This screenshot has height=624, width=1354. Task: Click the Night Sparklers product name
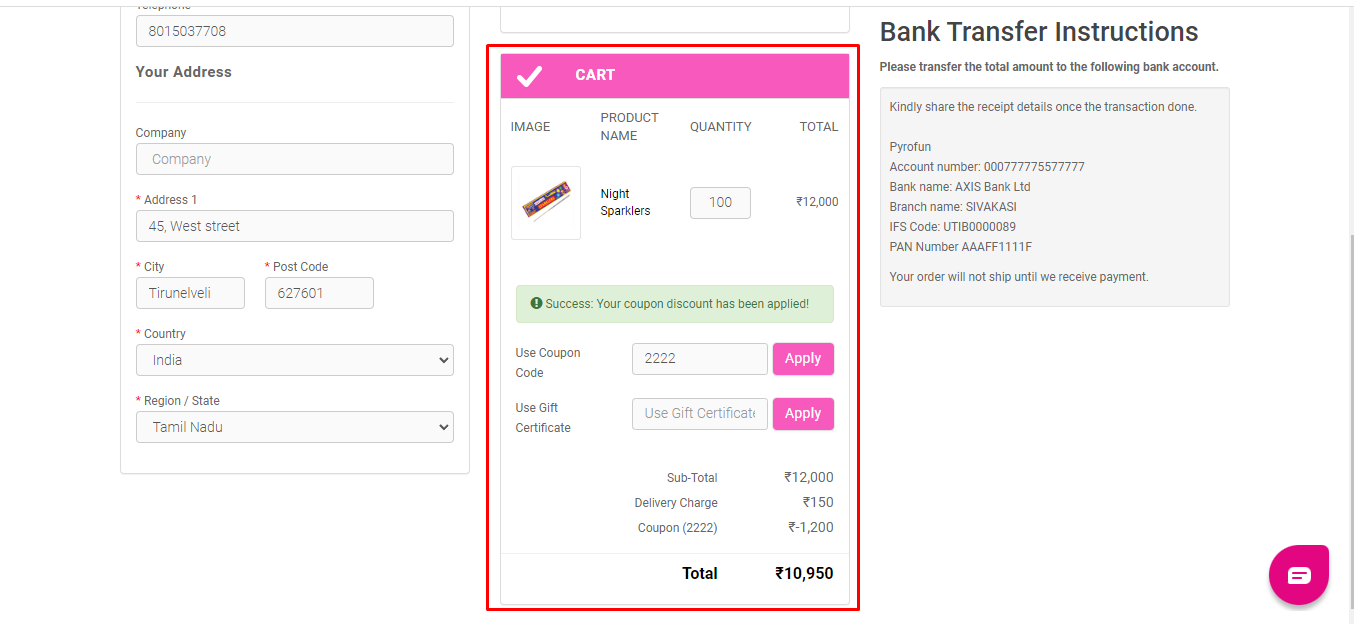[x=625, y=202]
